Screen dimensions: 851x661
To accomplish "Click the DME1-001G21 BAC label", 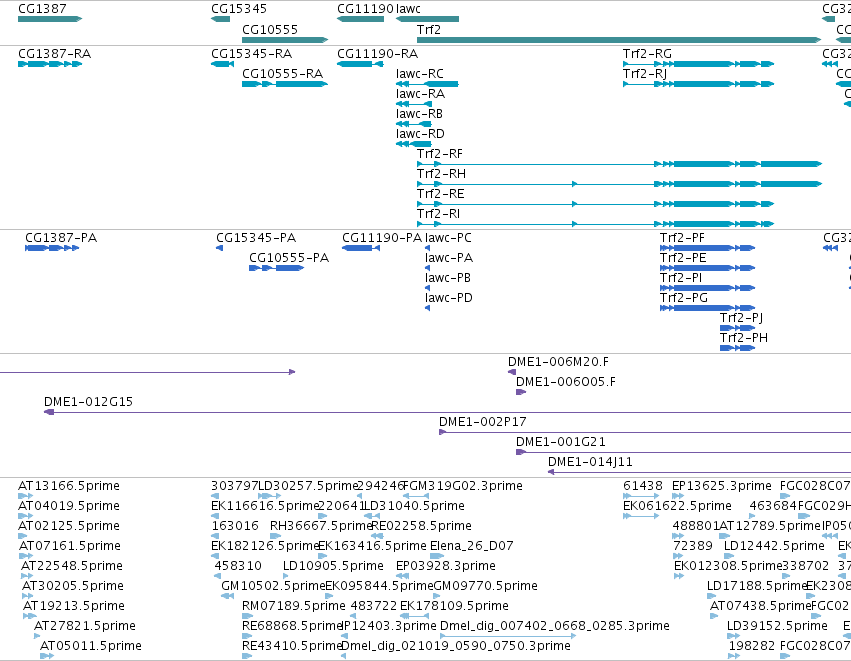I will point(561,442).
